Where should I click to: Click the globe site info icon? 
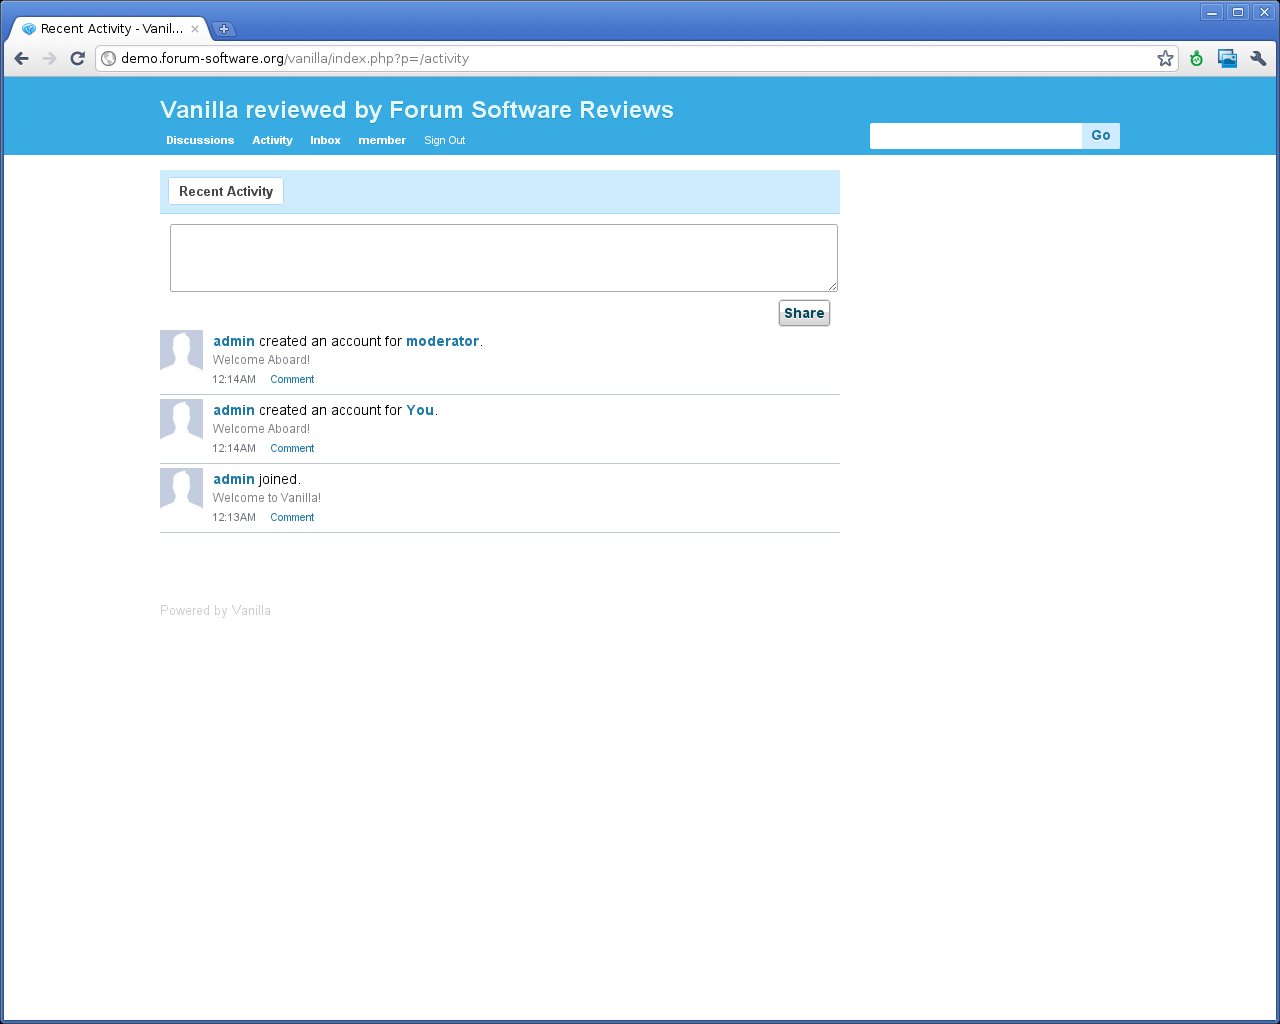tap(109, 59)
